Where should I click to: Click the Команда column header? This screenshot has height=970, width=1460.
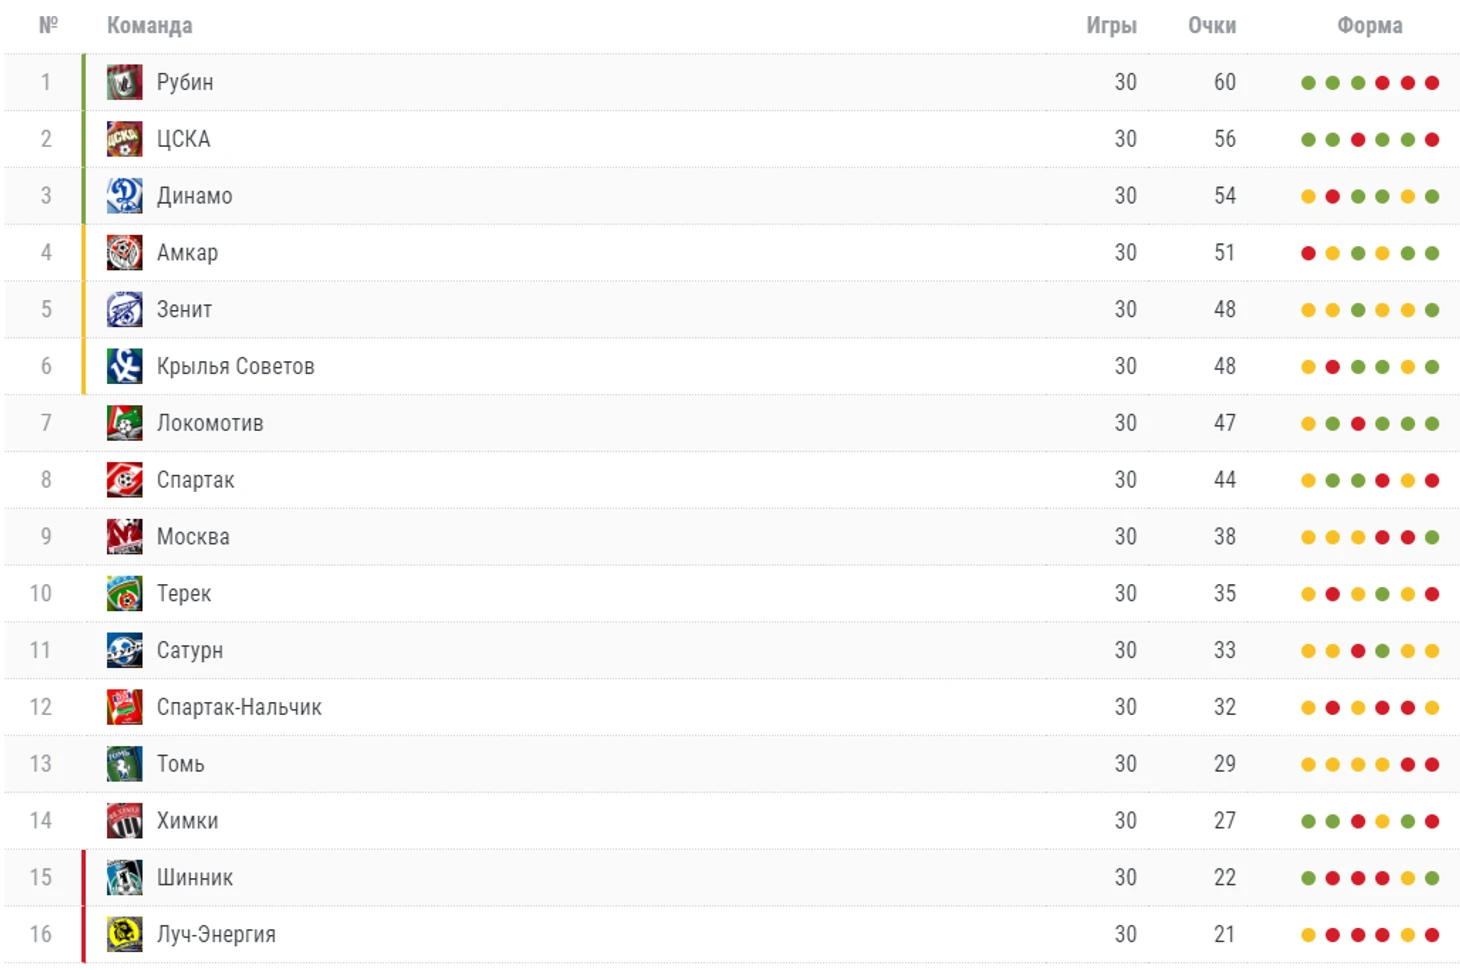coord(150,26)
